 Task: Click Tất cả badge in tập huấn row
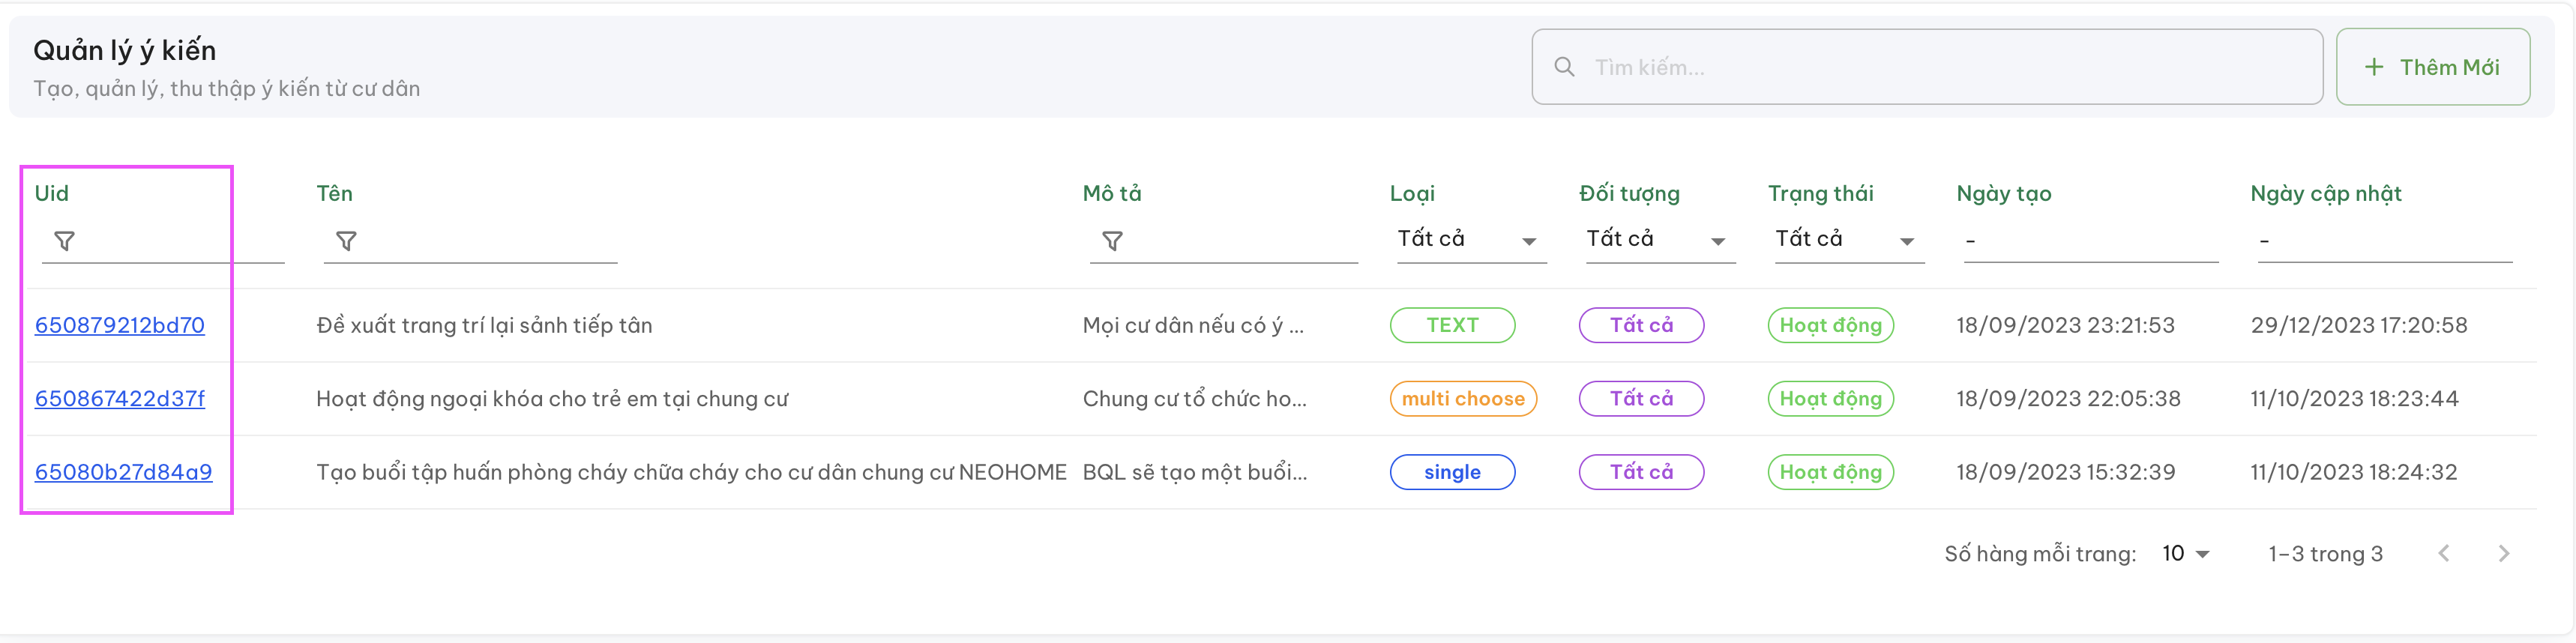[1641, 472]
